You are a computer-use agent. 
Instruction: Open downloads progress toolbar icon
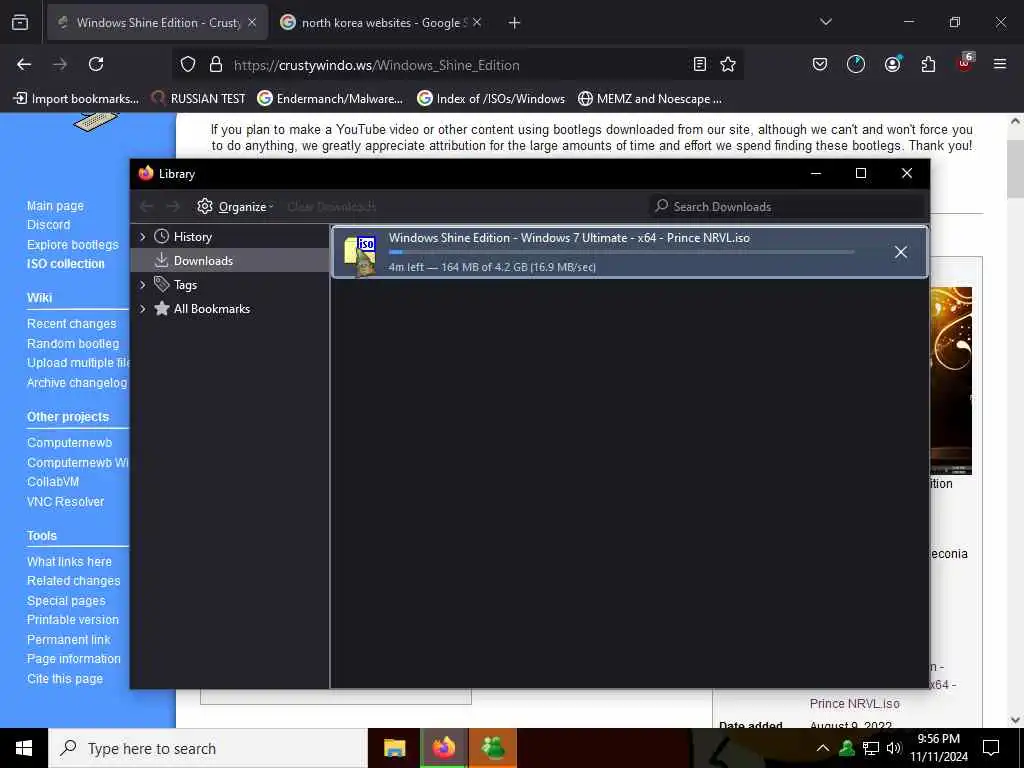coord(856,64)
